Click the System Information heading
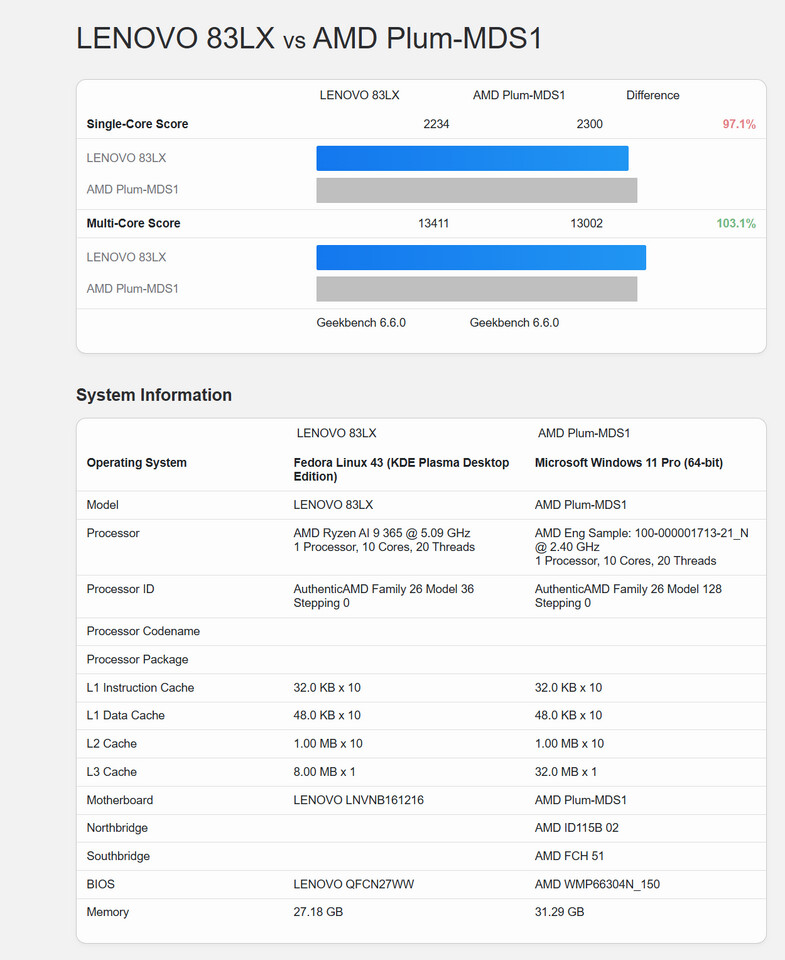Screen dimensions: 785x960 tap(154, 395)
